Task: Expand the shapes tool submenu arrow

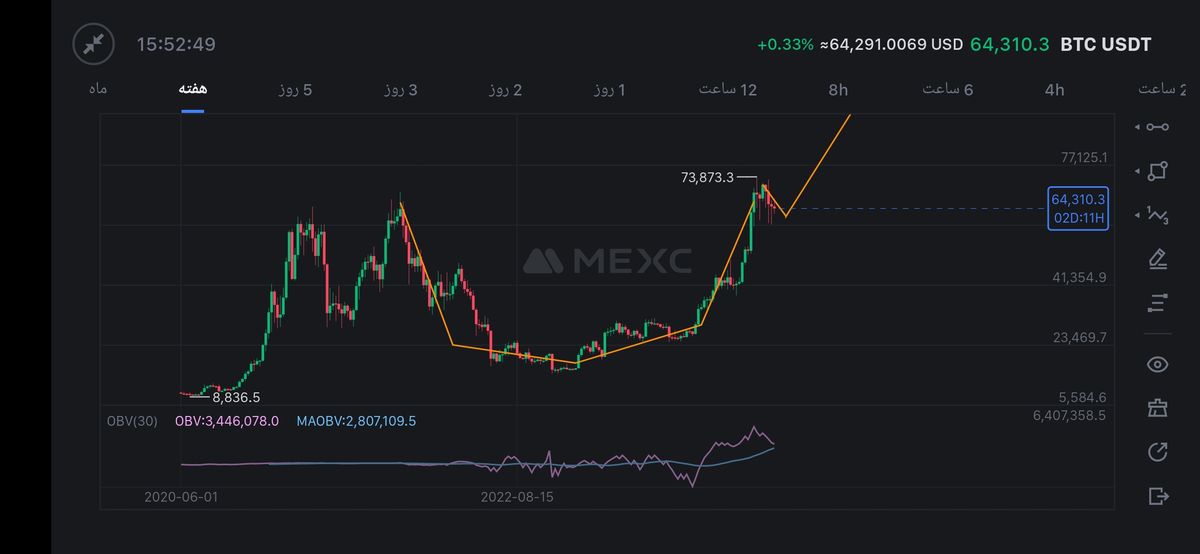Action: 1136,171
